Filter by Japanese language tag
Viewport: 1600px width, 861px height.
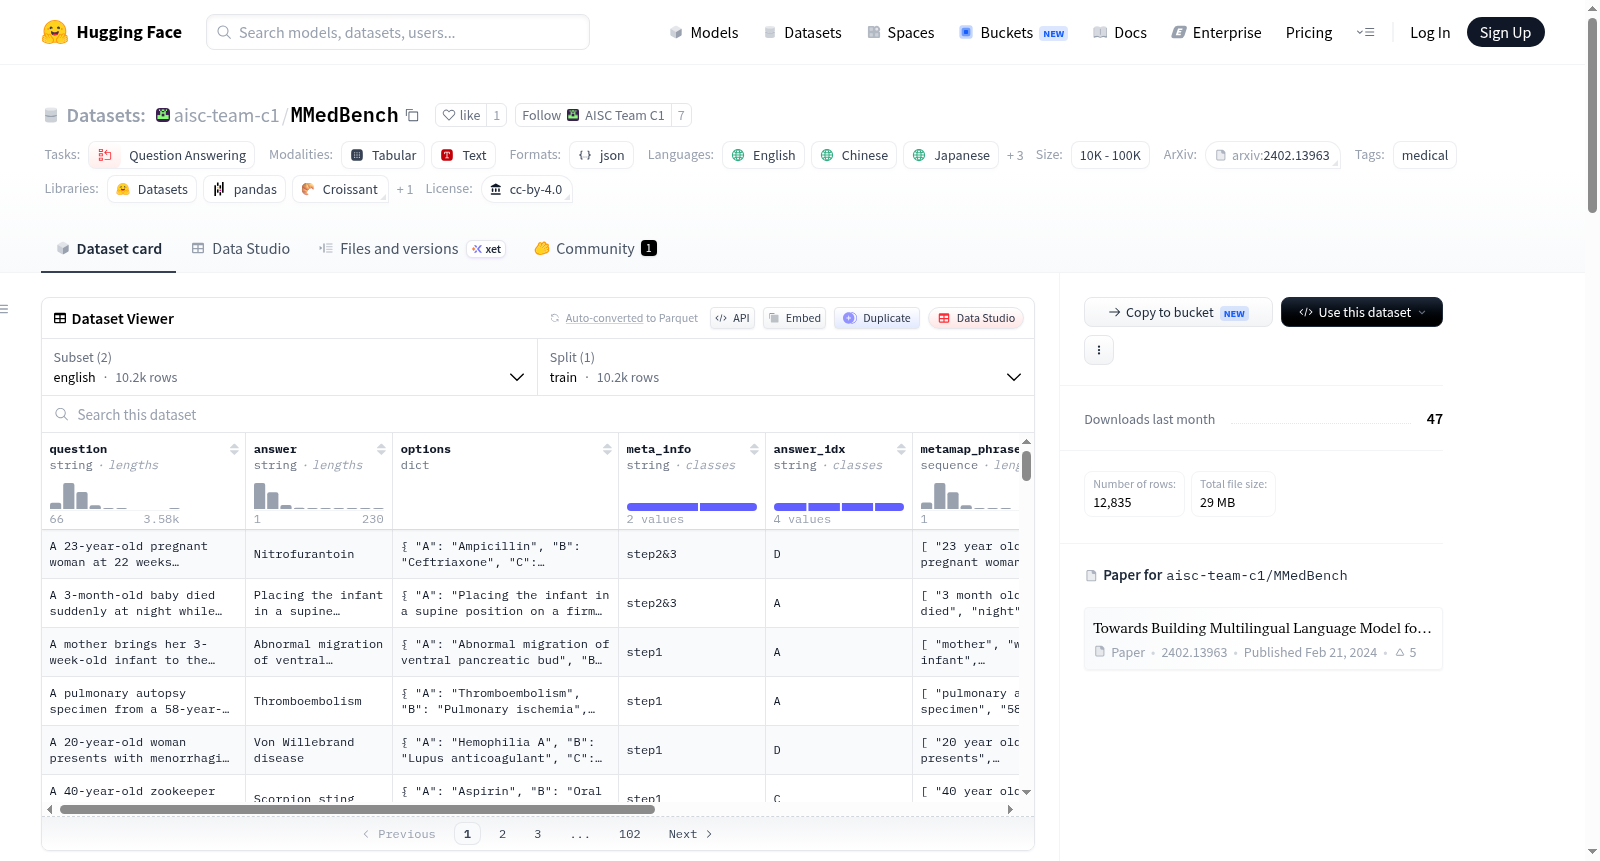951,155
